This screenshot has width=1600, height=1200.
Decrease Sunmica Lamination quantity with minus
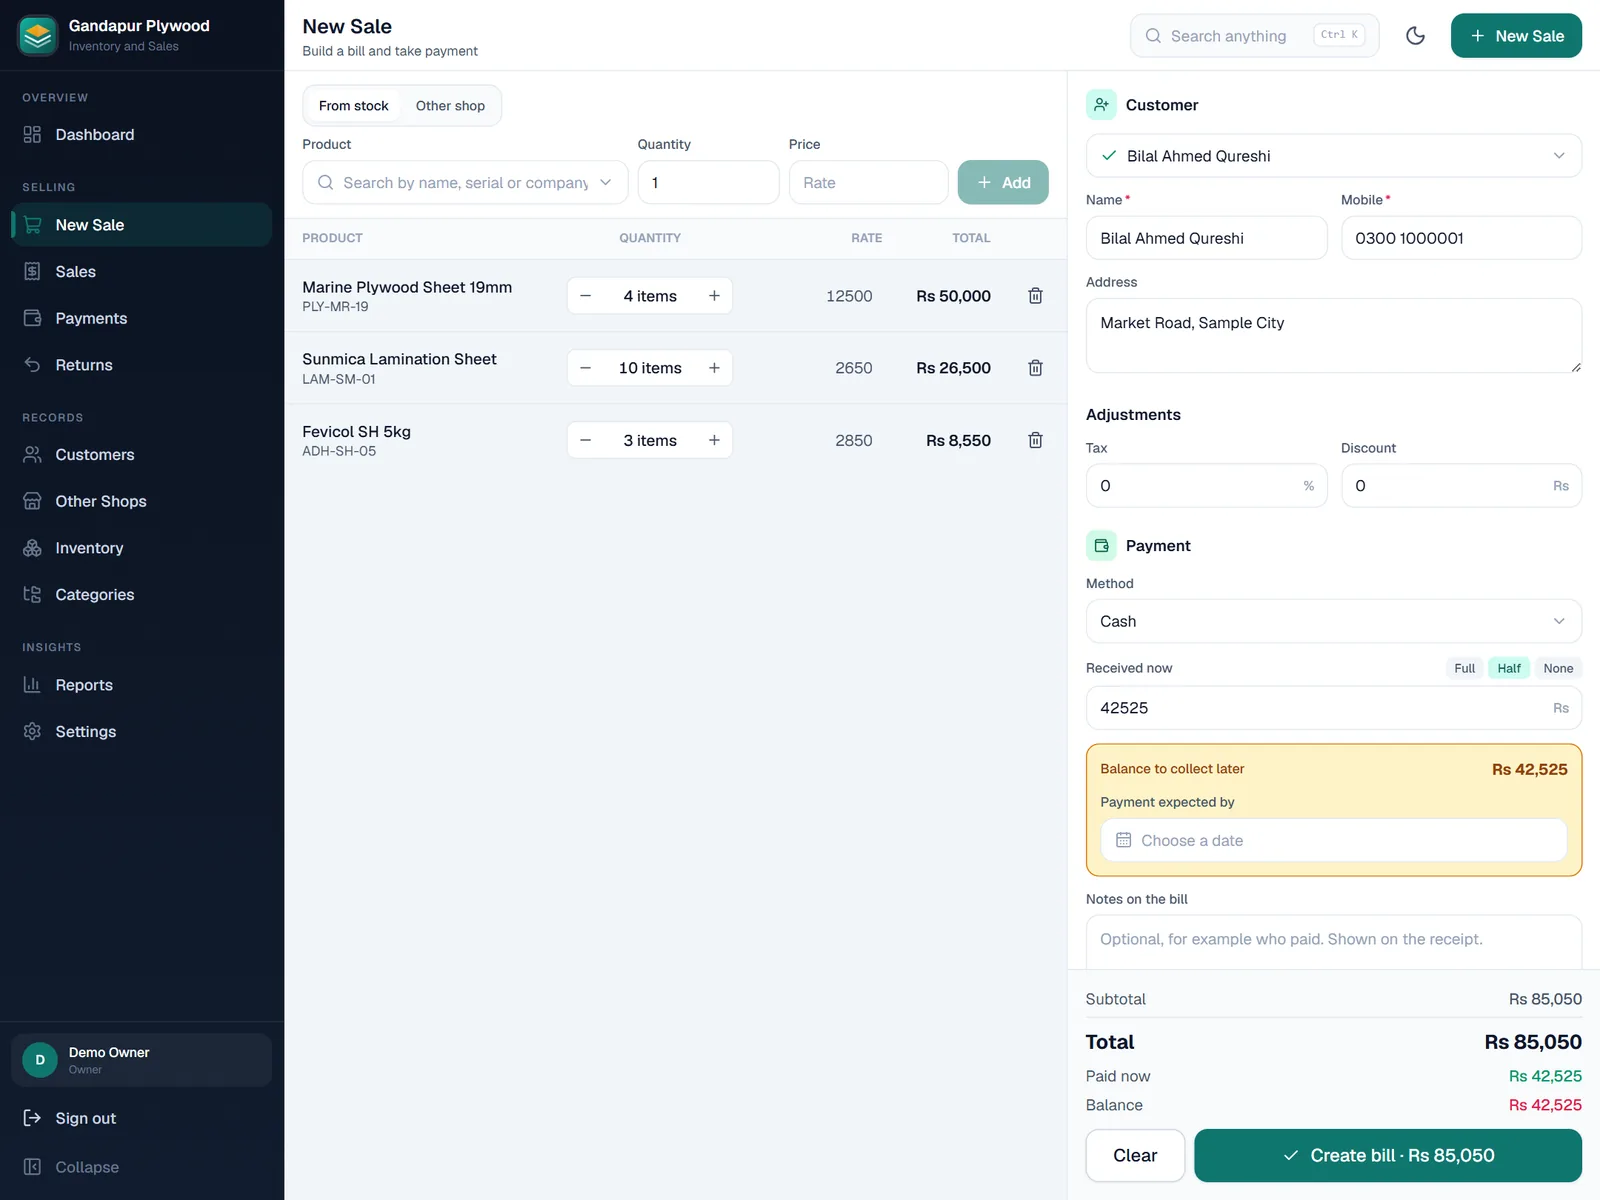point(586,368)
